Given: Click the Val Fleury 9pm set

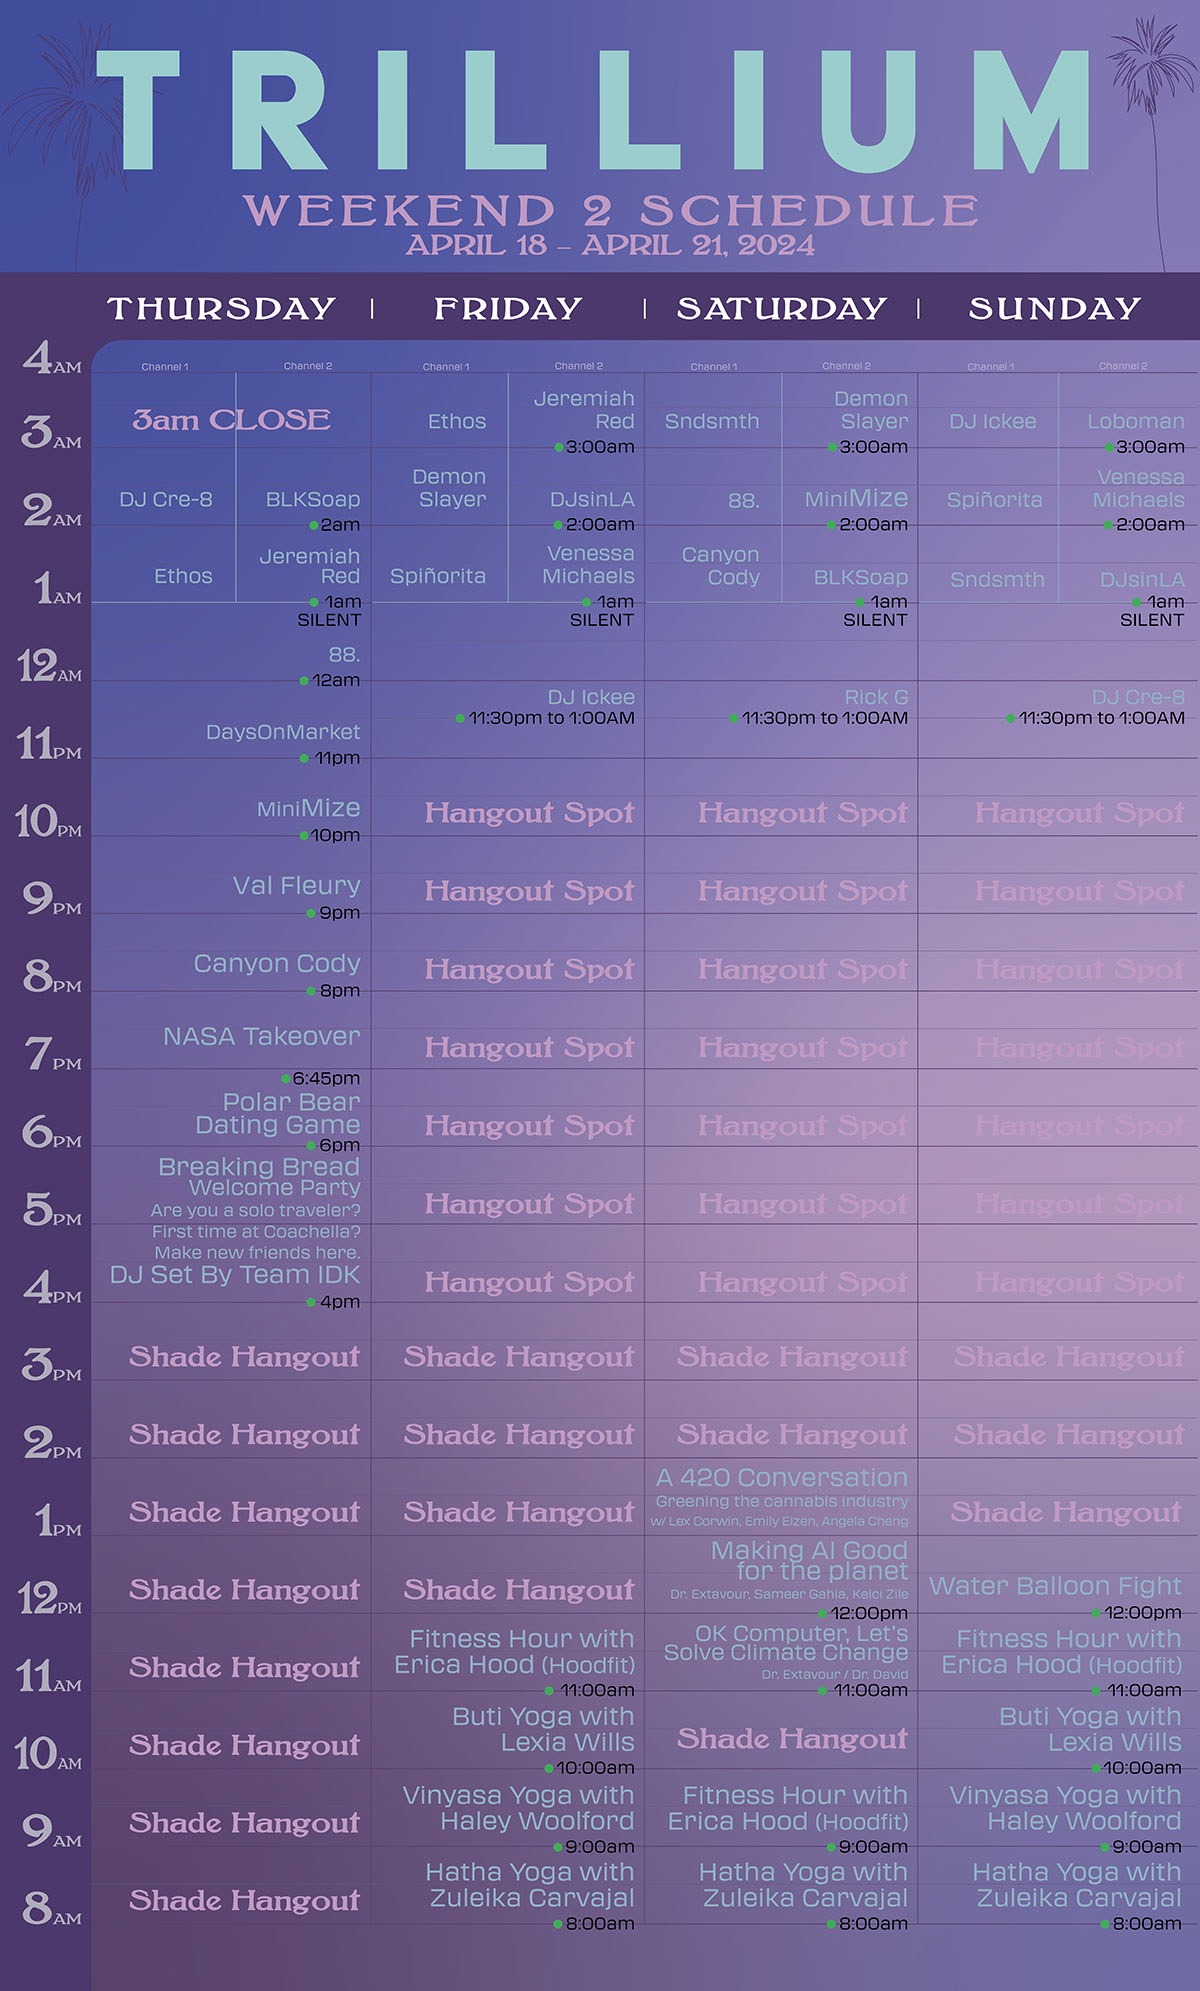Looking at the screenshot, I should point(296,886).
